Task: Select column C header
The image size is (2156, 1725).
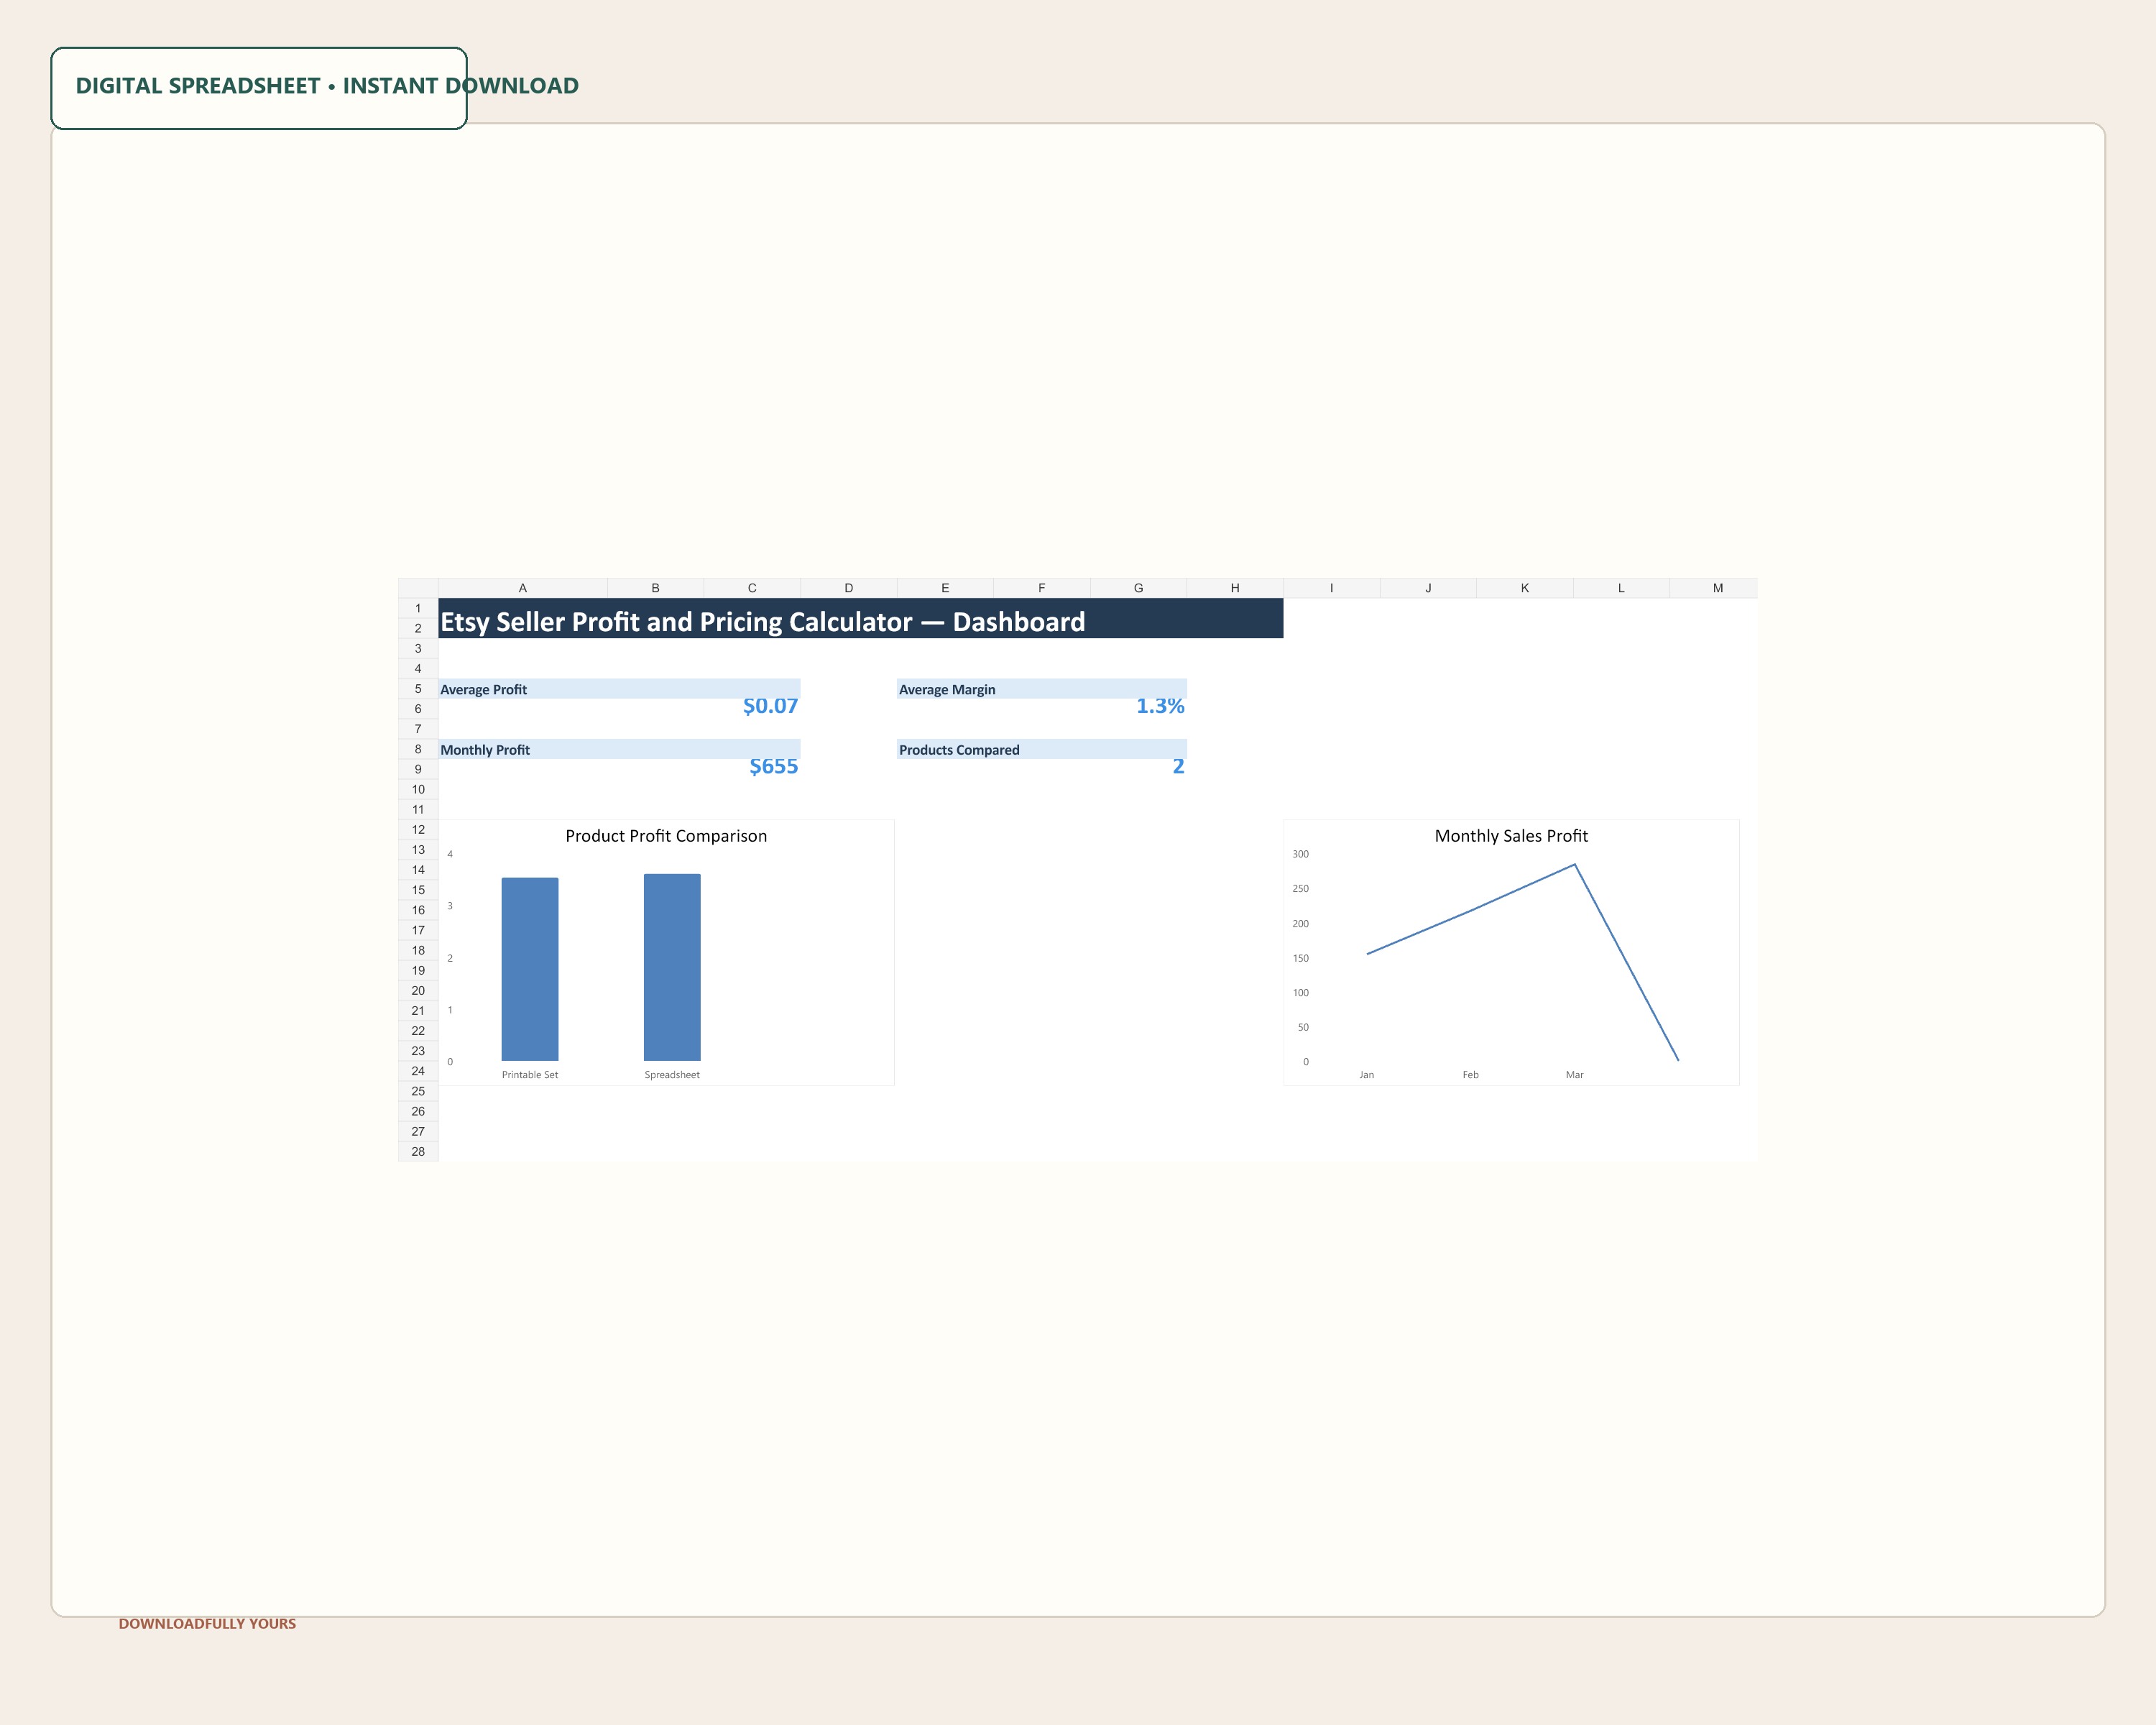Action: pos(752,588)
